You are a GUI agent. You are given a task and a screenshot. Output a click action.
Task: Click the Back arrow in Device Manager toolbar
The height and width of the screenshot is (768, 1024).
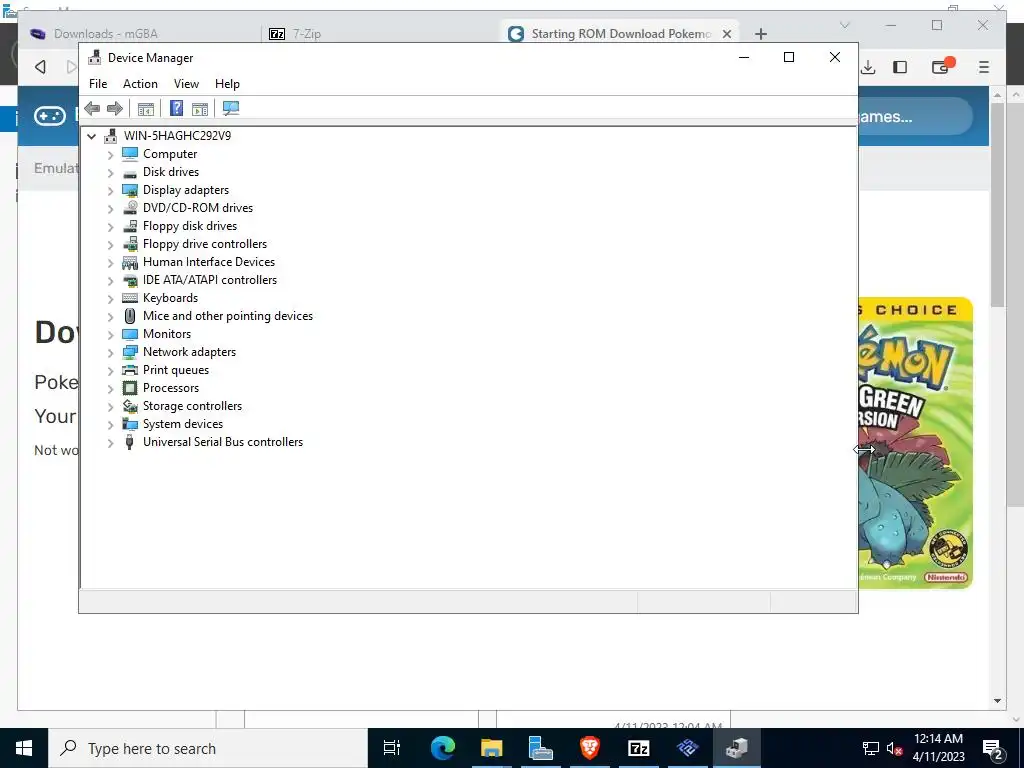click(x=92, y=108)
